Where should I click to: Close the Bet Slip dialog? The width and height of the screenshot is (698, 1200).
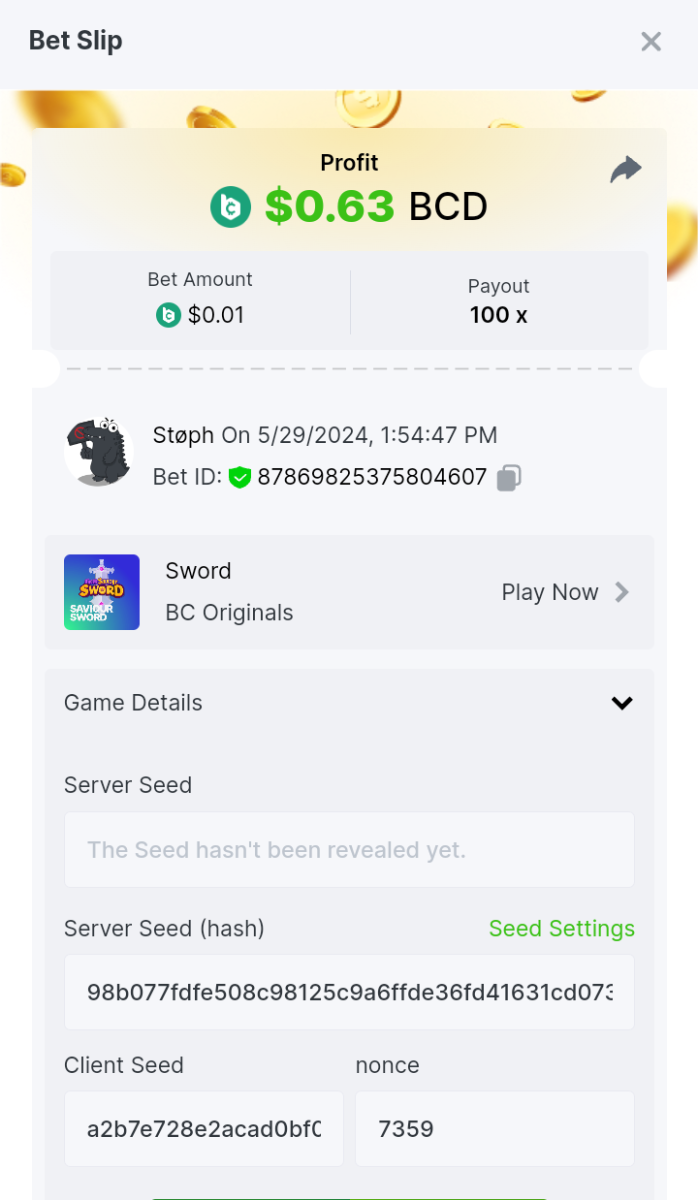point(651,41)
